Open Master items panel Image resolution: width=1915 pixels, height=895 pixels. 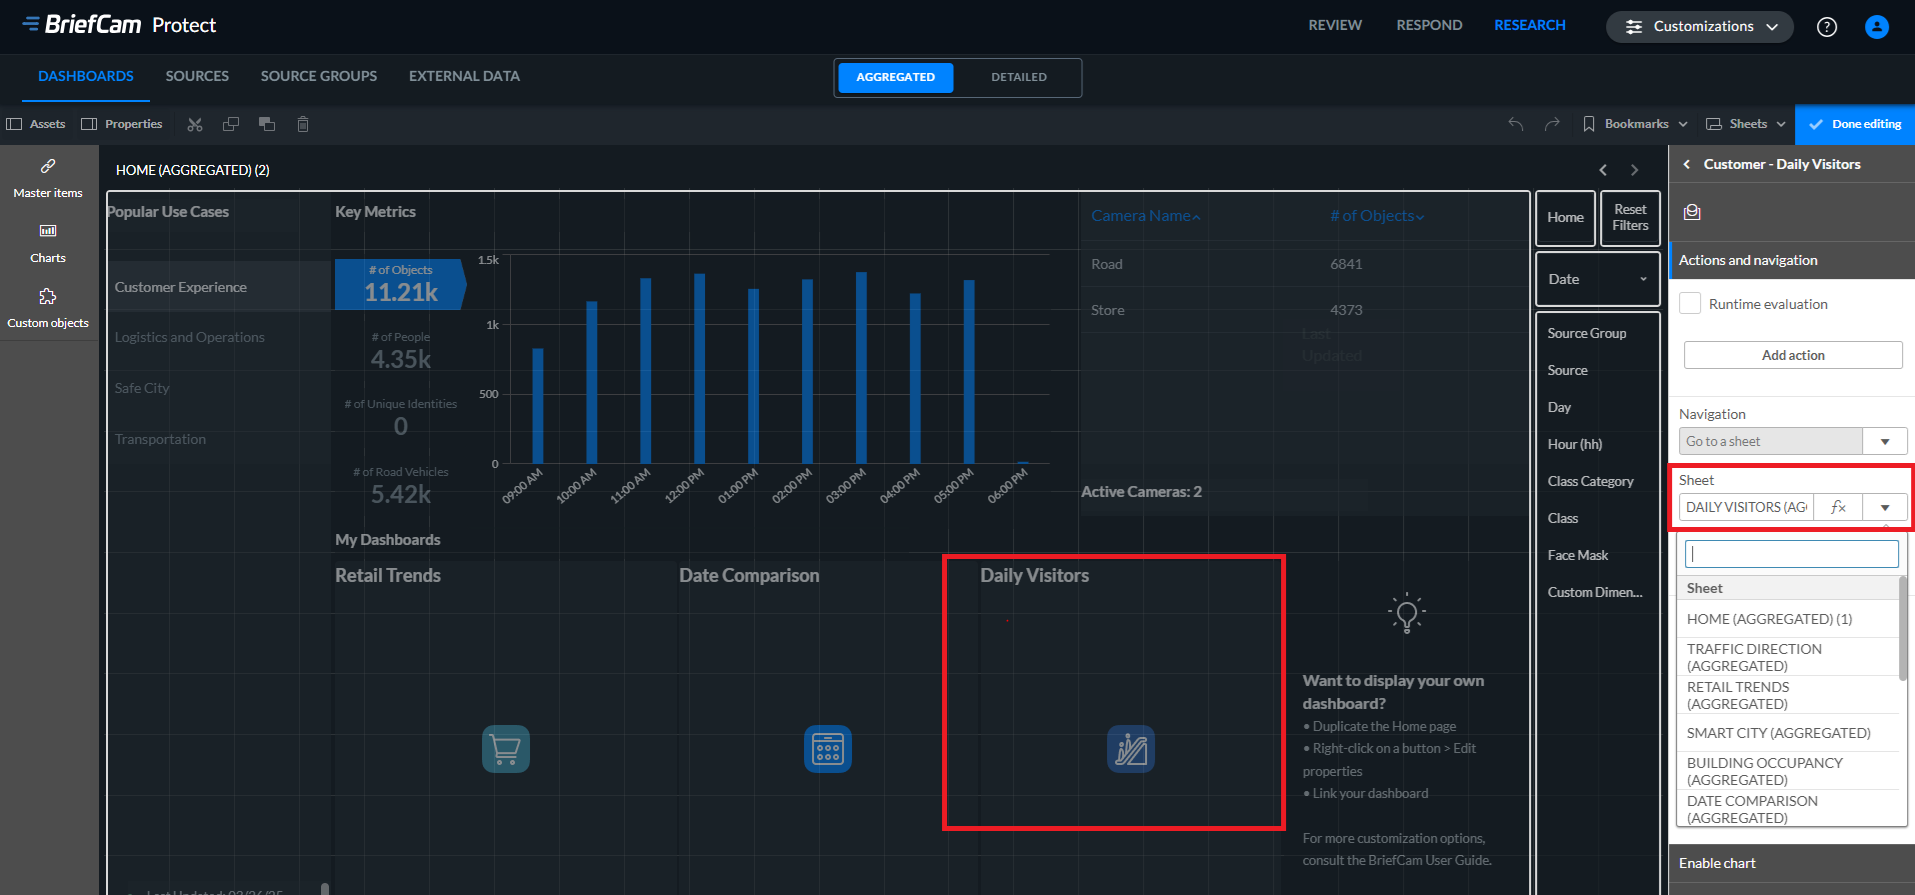point(48,178)
